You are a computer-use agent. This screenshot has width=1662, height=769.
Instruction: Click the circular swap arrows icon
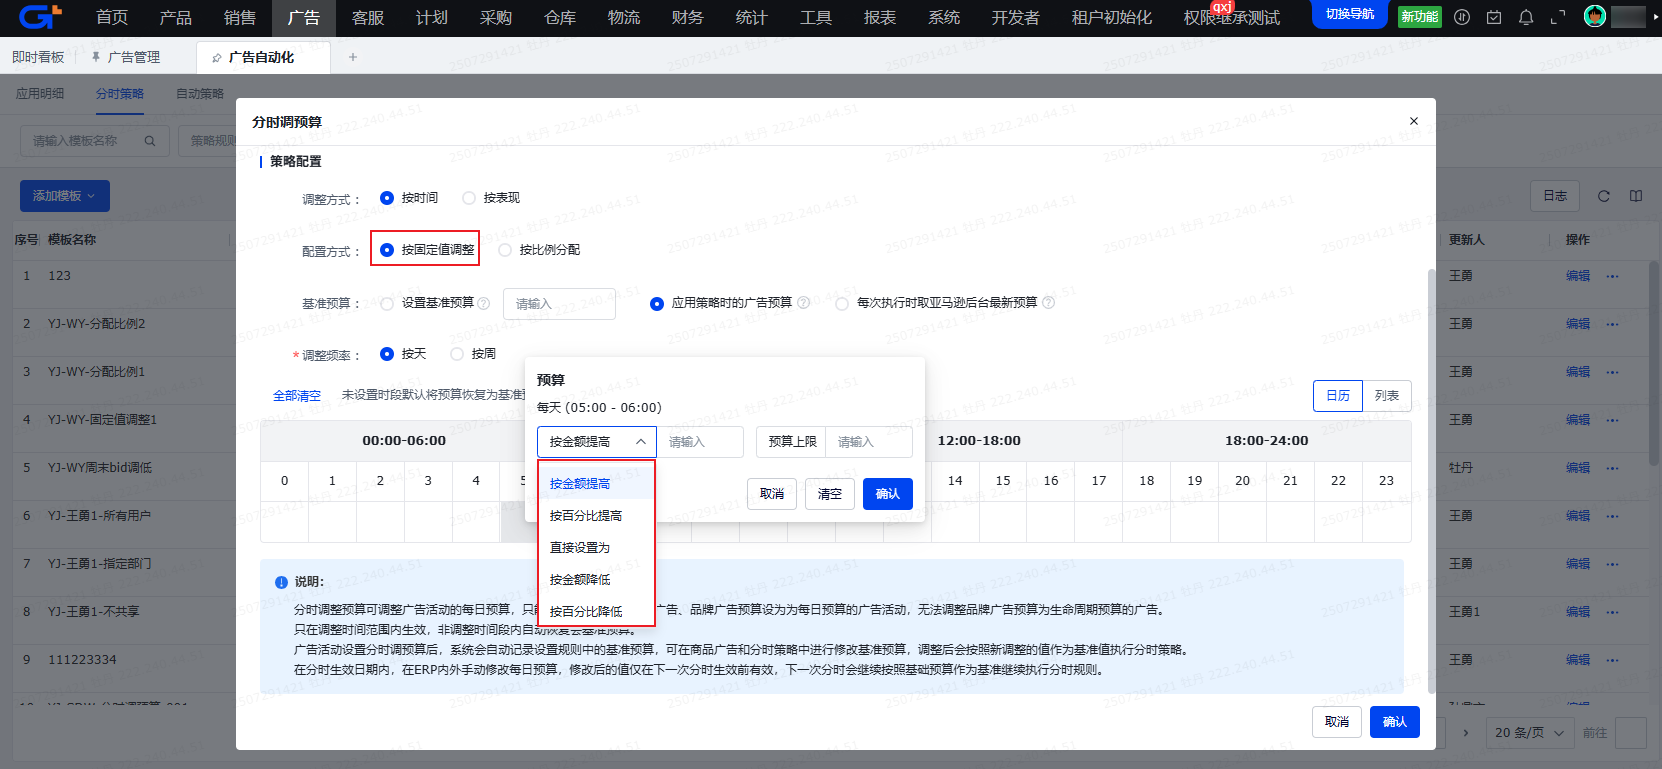tap(1461, 17)
